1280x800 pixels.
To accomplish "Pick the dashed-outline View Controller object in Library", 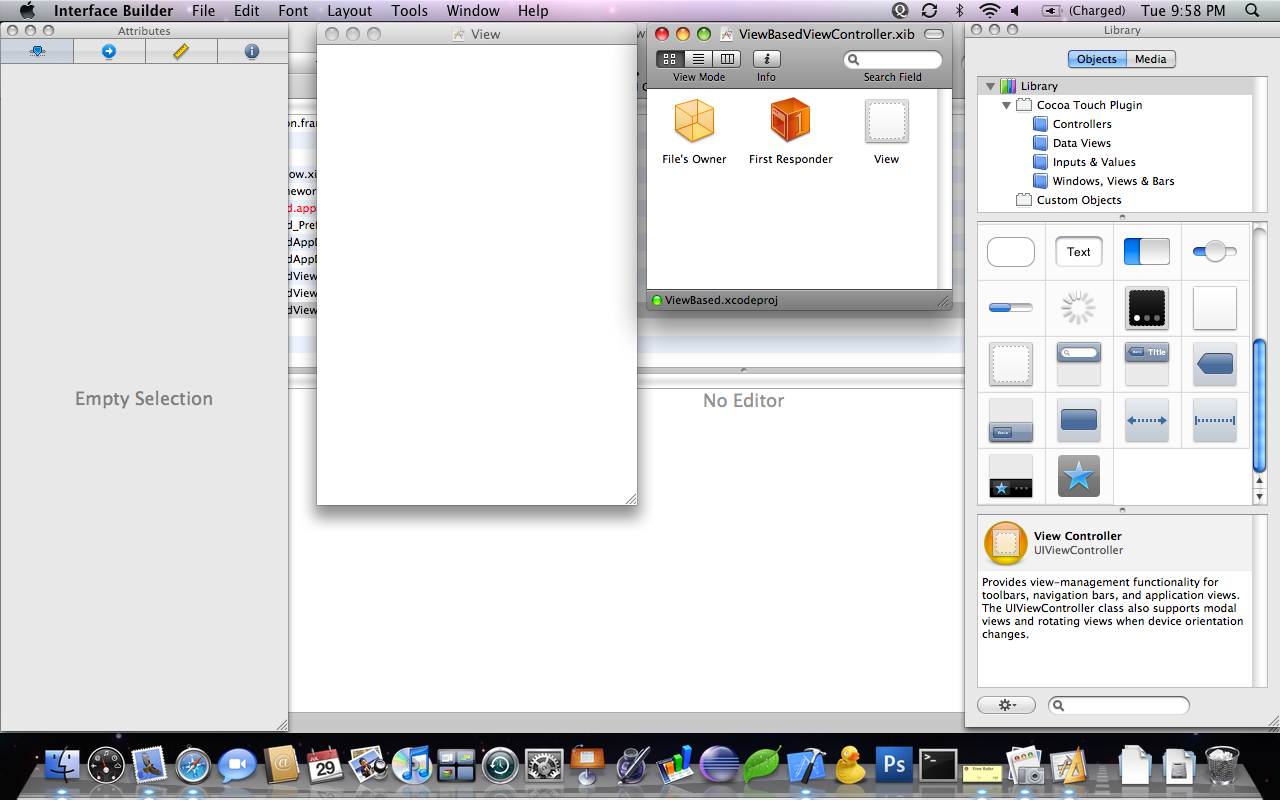I will (1011, 364).
